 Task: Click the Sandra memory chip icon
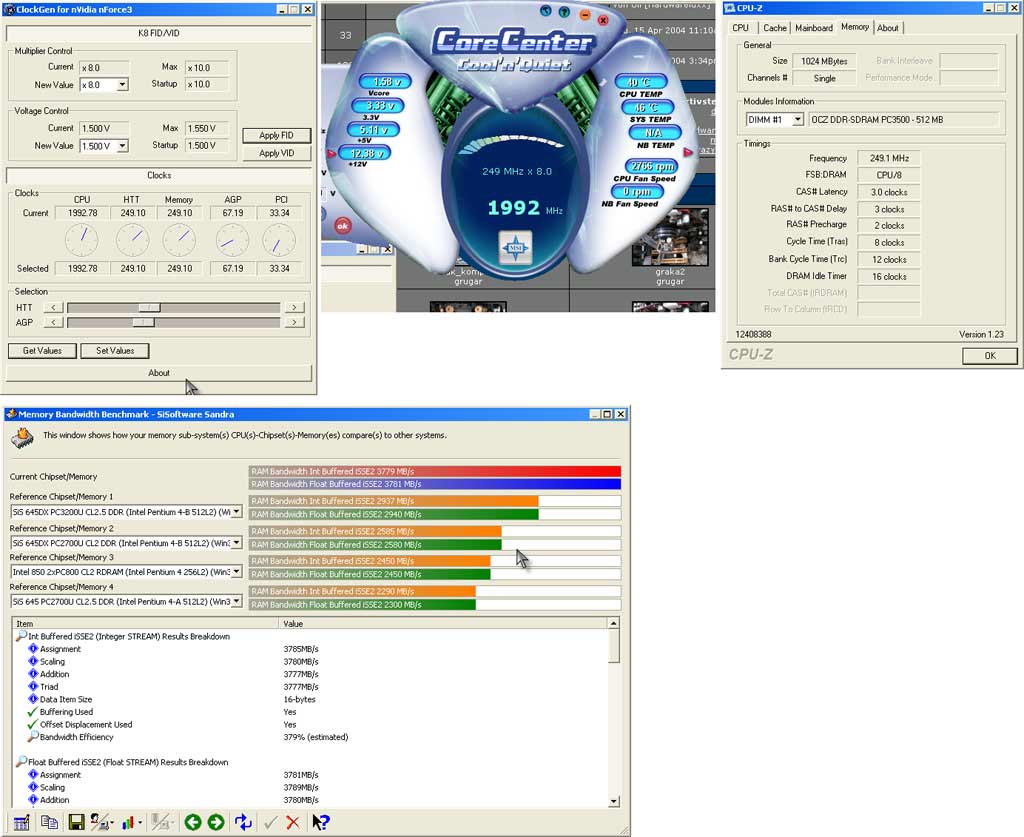click(23, 437)
